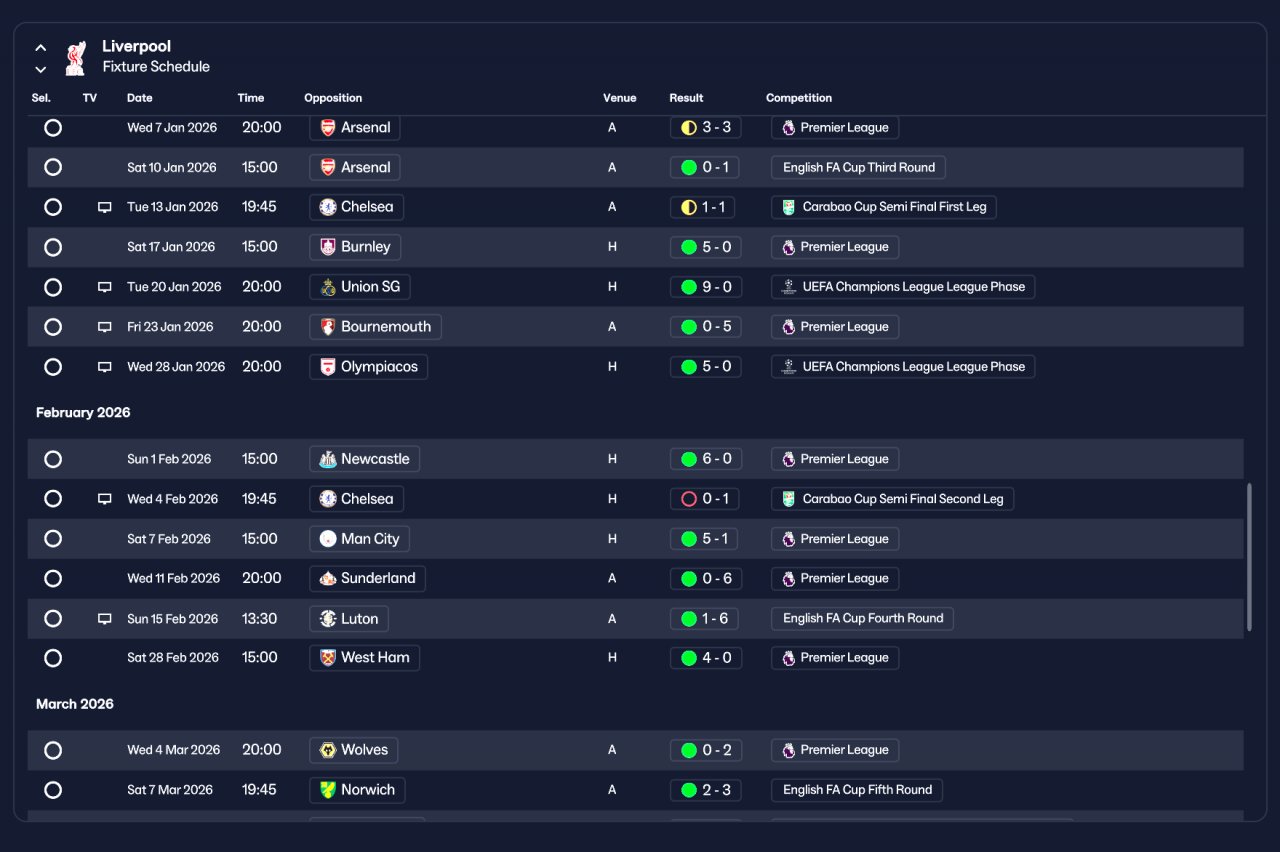Screen dimensions: 1280x852
Task: Select the Wolves fixture radio button
Action: [x=53, y=750]
